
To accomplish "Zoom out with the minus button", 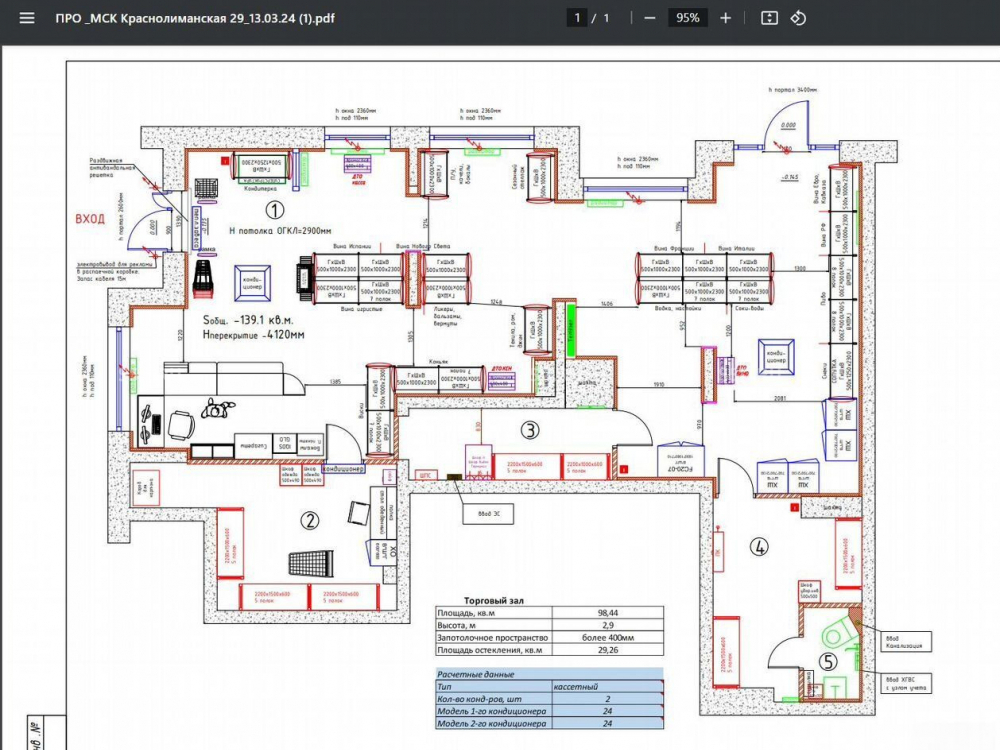I will click(650, 18).
